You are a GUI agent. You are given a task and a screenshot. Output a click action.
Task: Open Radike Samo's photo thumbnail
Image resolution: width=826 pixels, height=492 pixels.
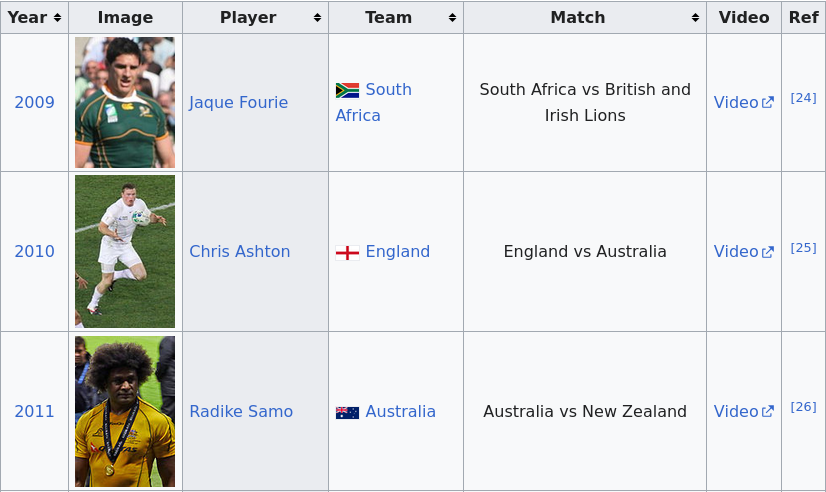[125, 411]
